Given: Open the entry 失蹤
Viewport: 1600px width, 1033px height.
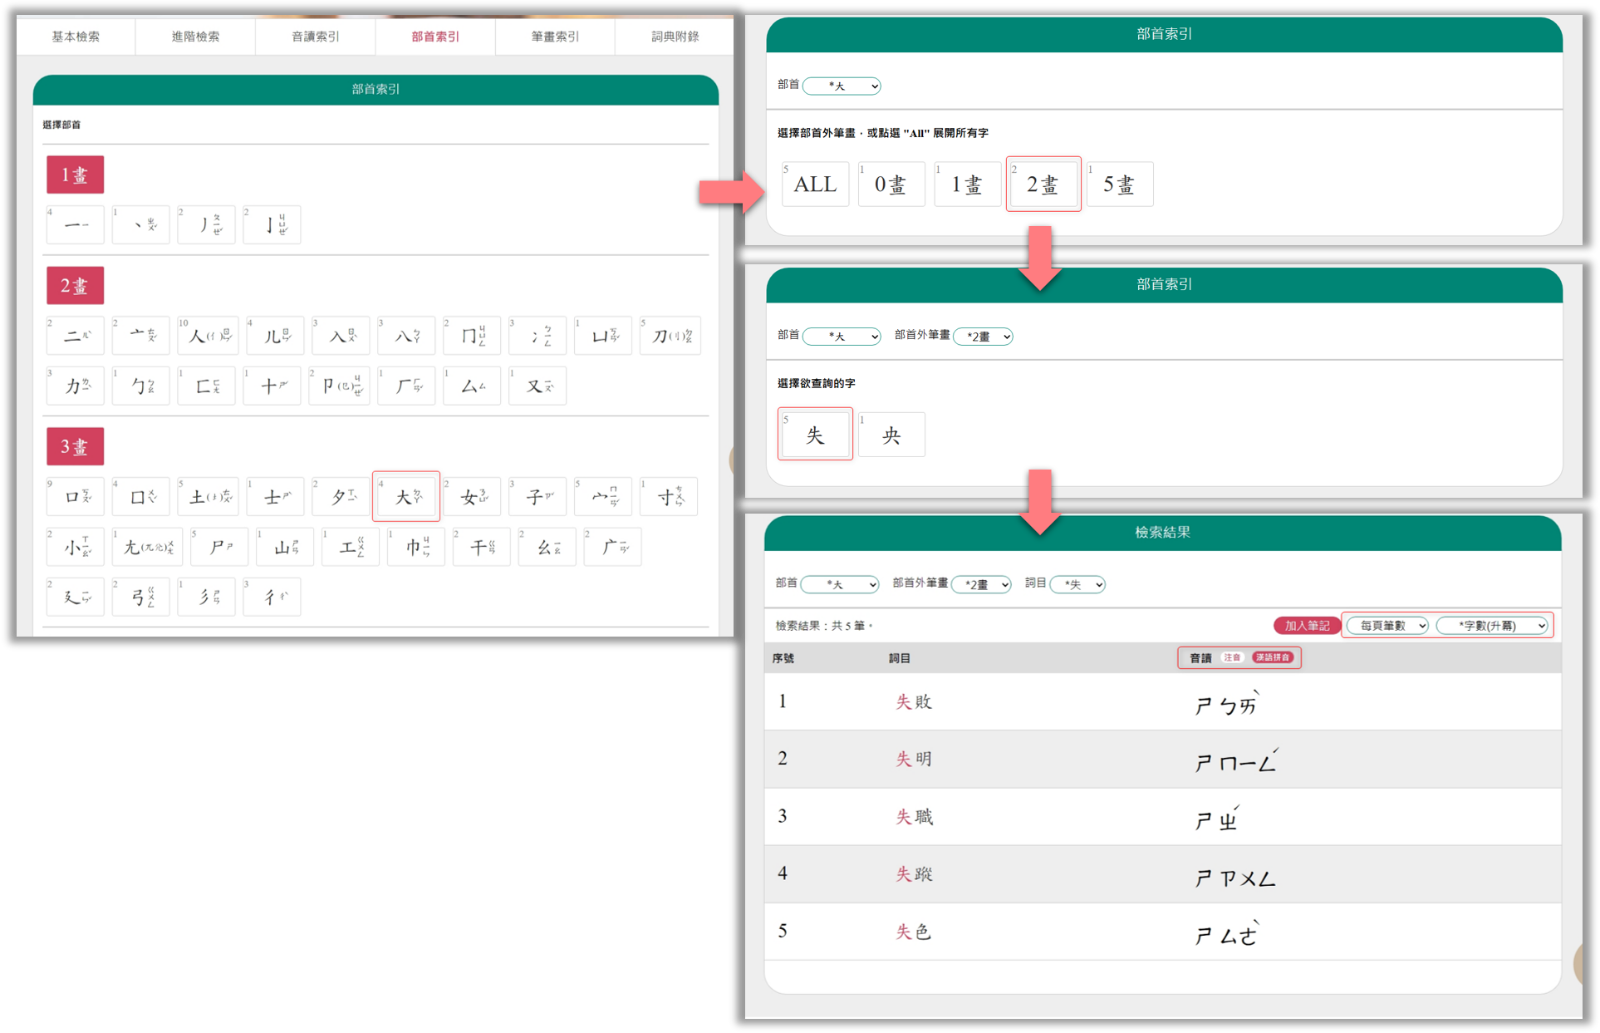Looking at the screenshot, I should point(914,874).
